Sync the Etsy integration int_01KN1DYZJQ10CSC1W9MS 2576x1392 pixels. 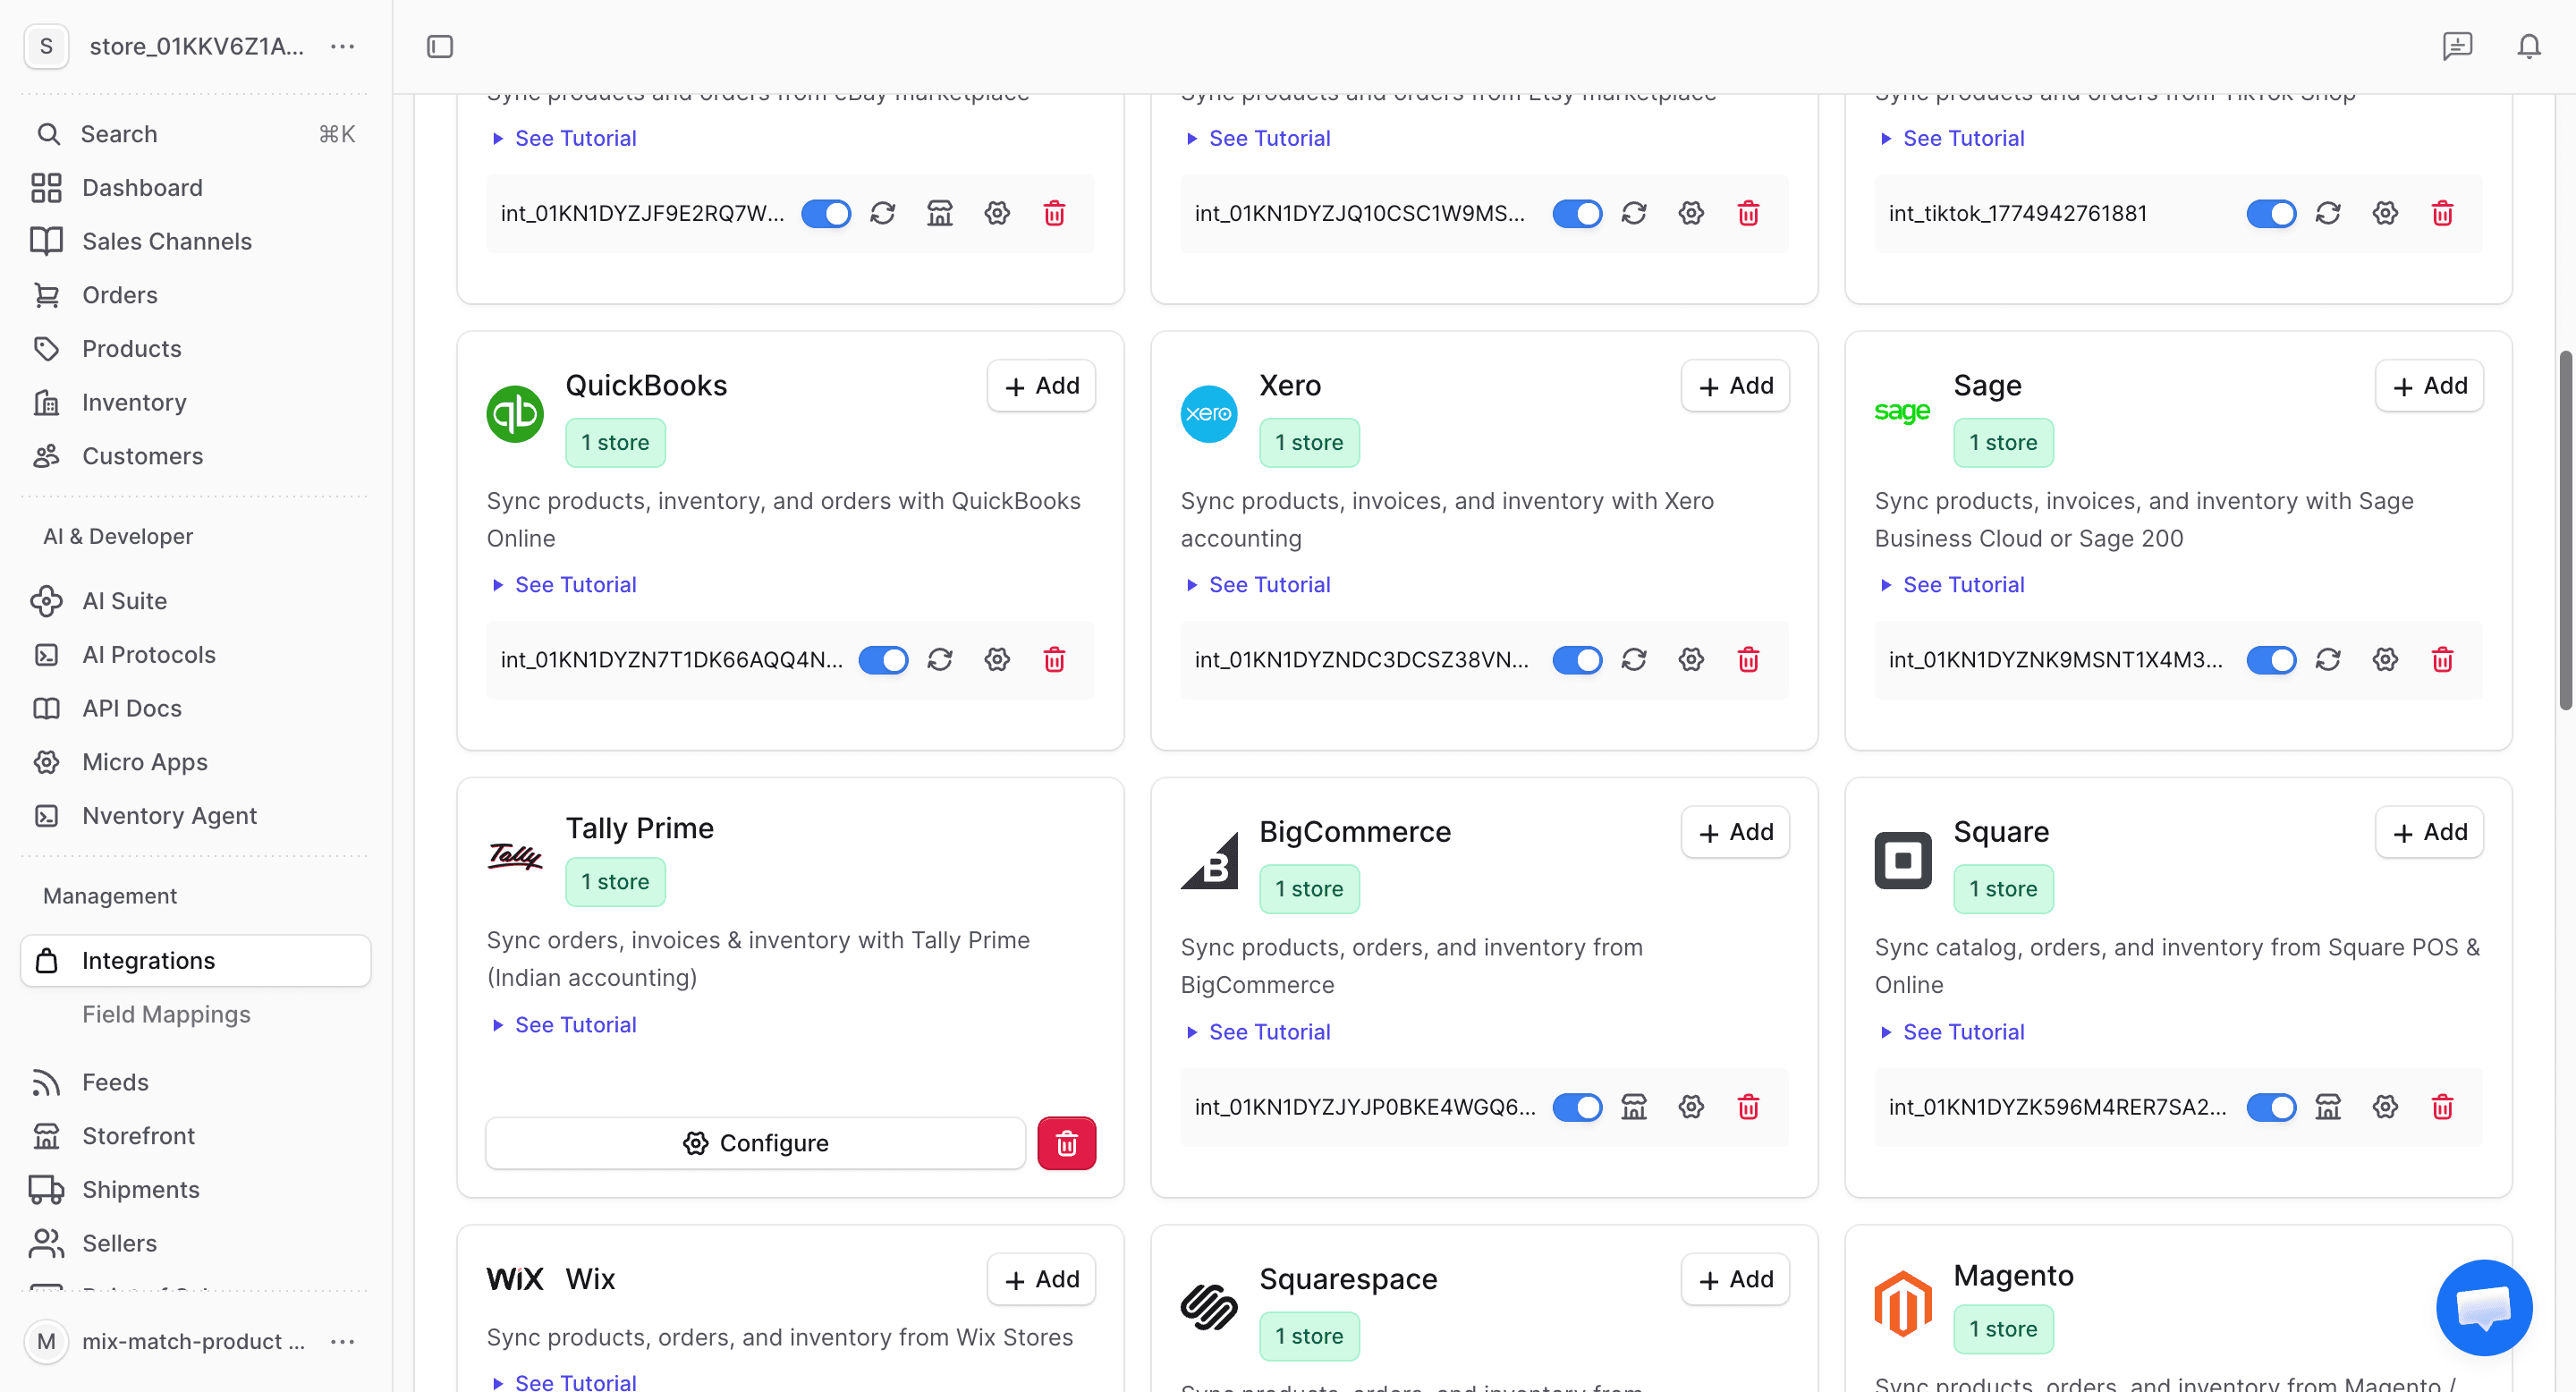point(1634,213)
